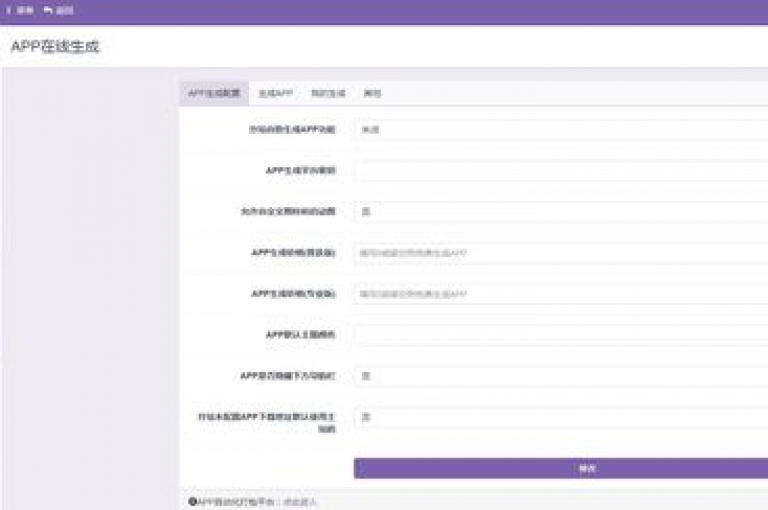The height and width of the screenshot is (510, 768).
Task: Focus the APP生成平台密钥 input field
Action: tap(561, 170)
